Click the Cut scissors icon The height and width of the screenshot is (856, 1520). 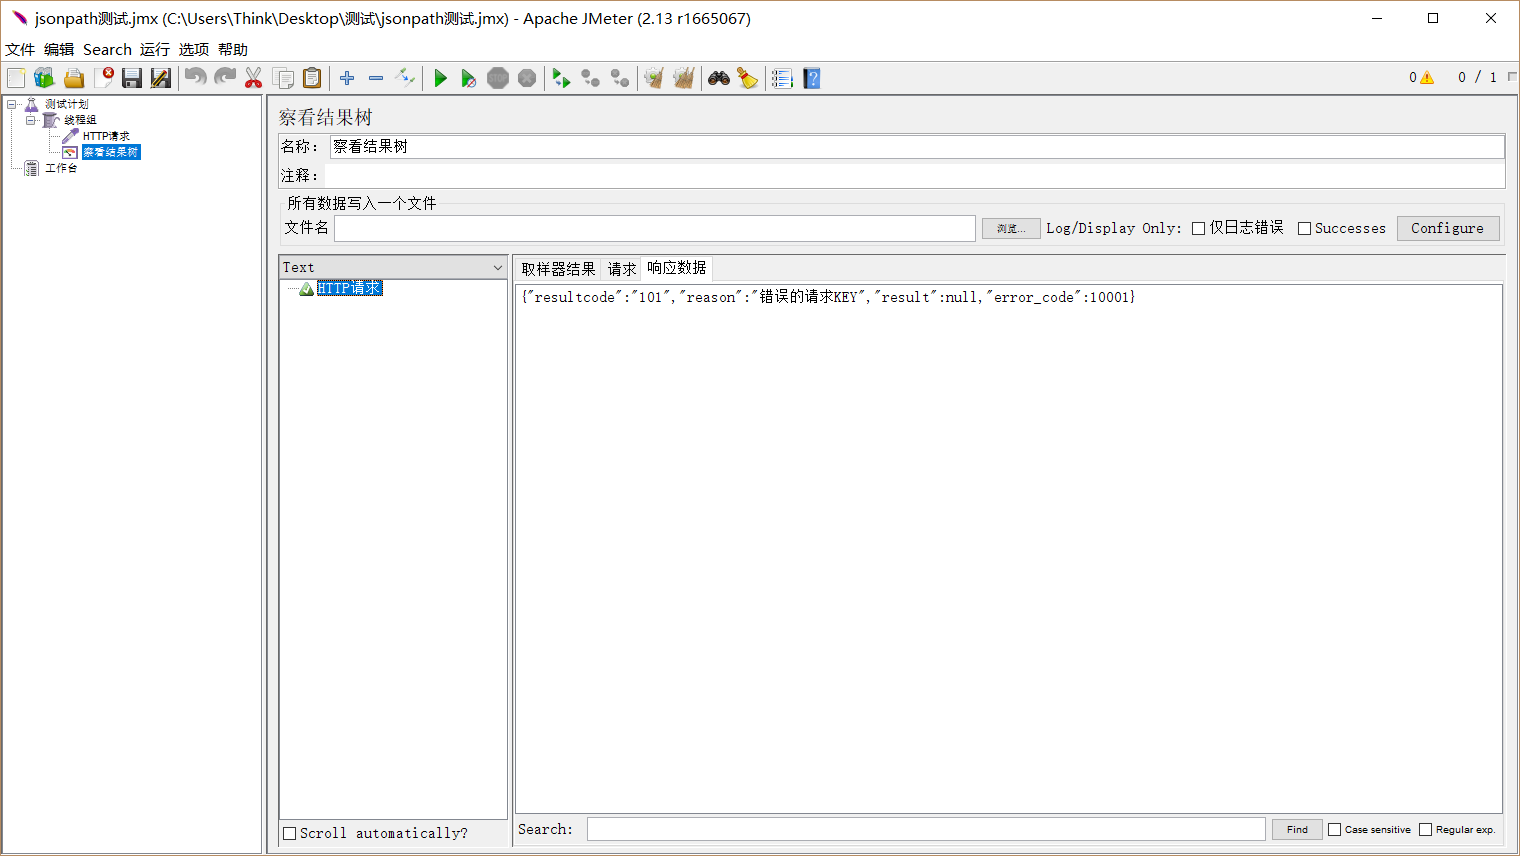click(254, 78)
